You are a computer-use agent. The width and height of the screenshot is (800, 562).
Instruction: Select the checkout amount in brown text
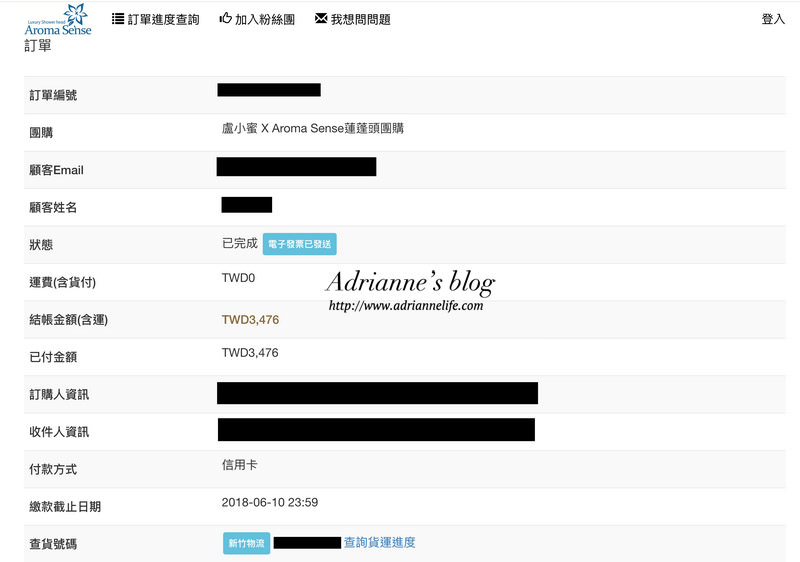(251, 320)
